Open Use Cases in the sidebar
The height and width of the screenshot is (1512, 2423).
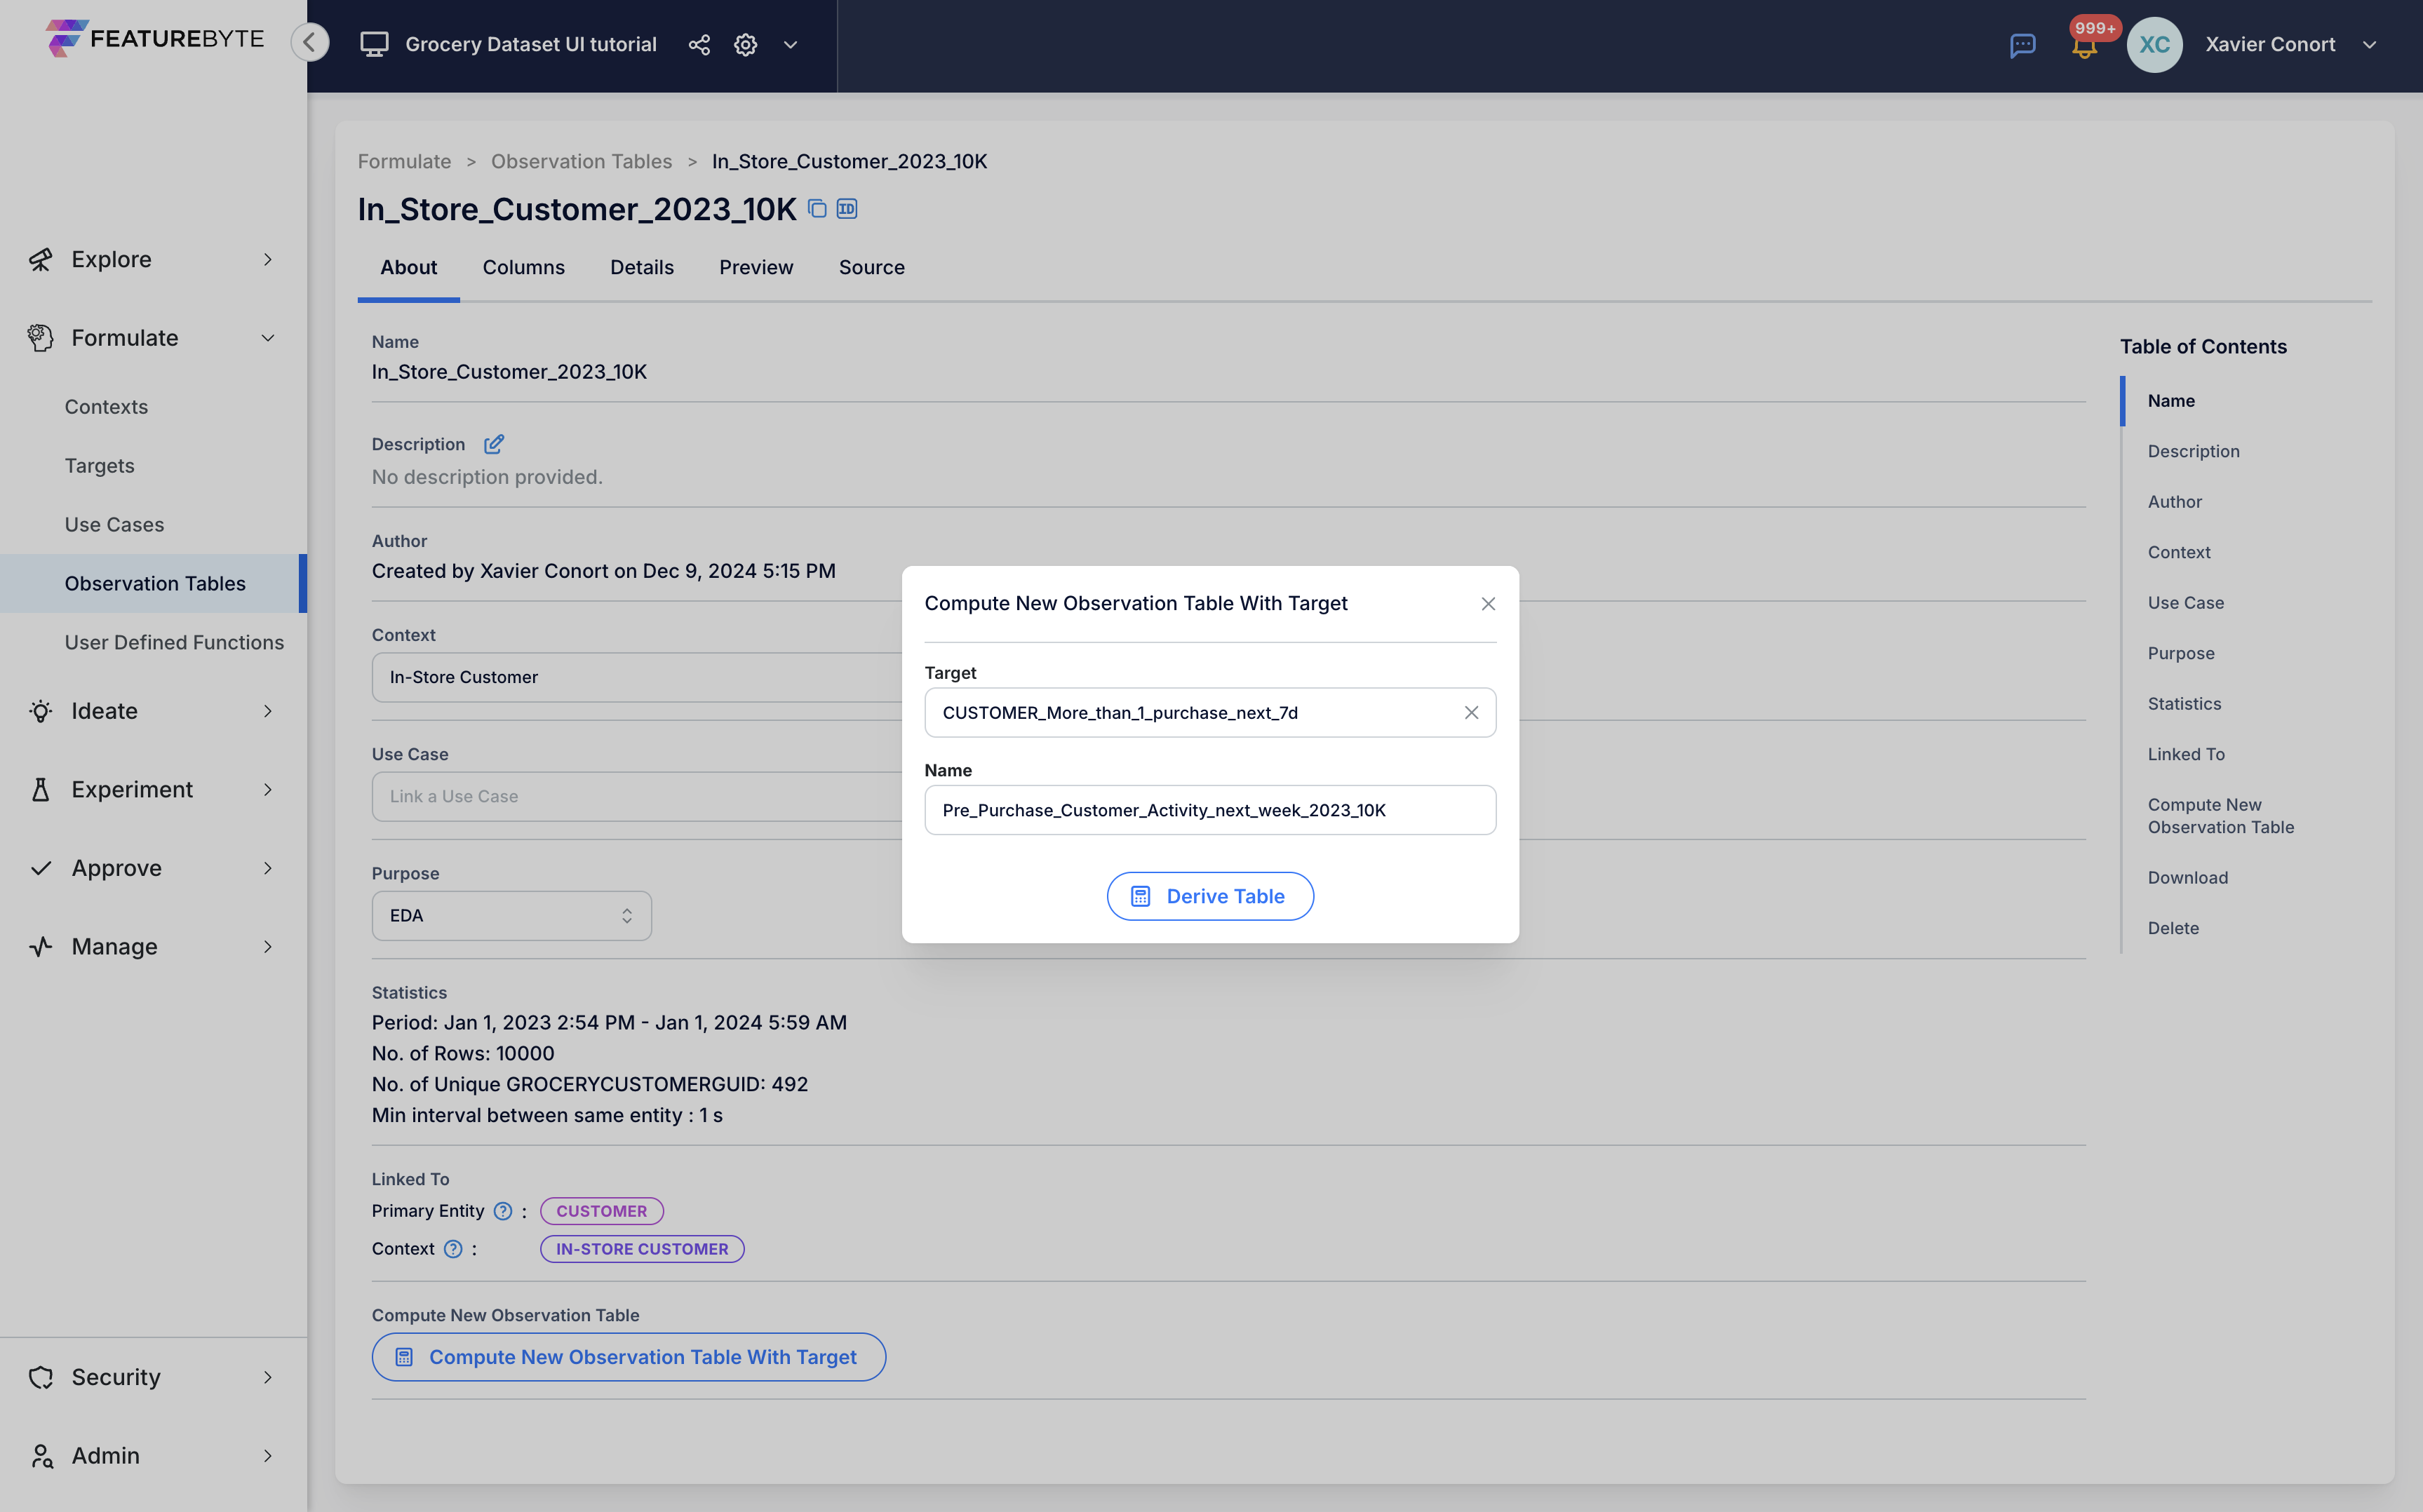click(114, 525)
